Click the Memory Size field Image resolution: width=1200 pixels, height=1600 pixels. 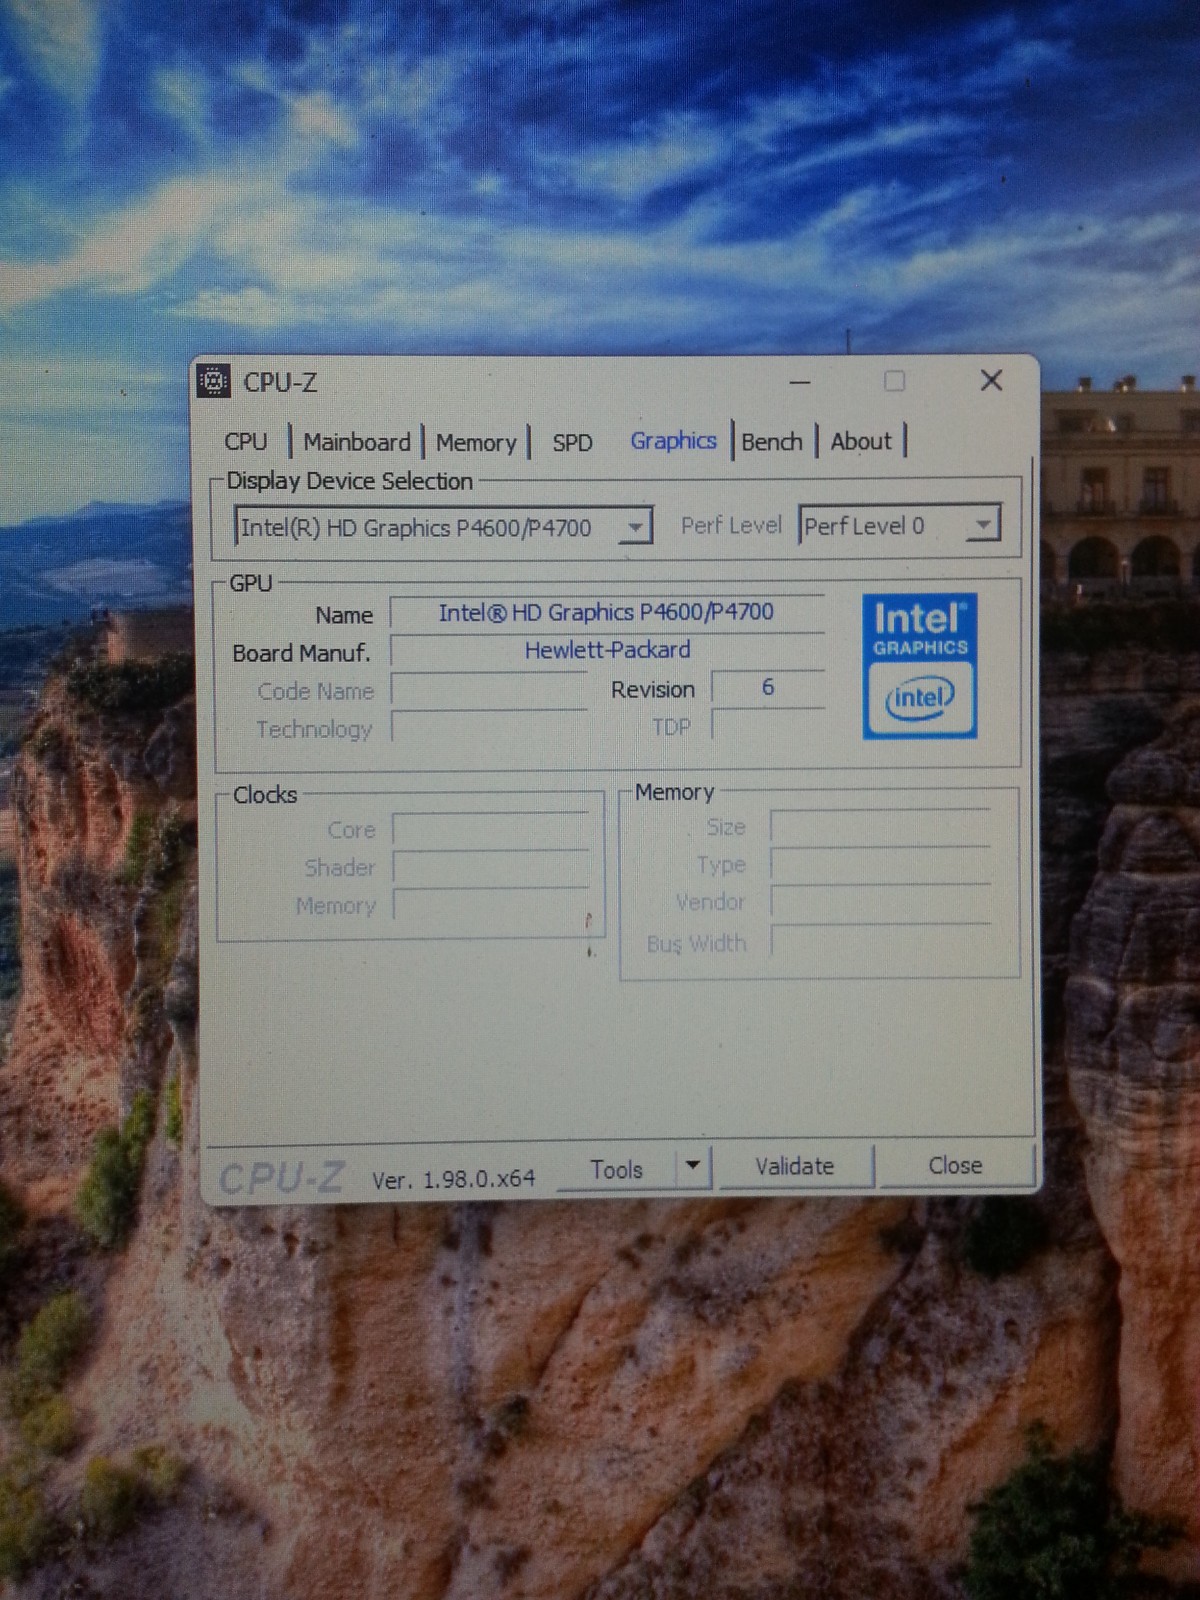point(880,826)
